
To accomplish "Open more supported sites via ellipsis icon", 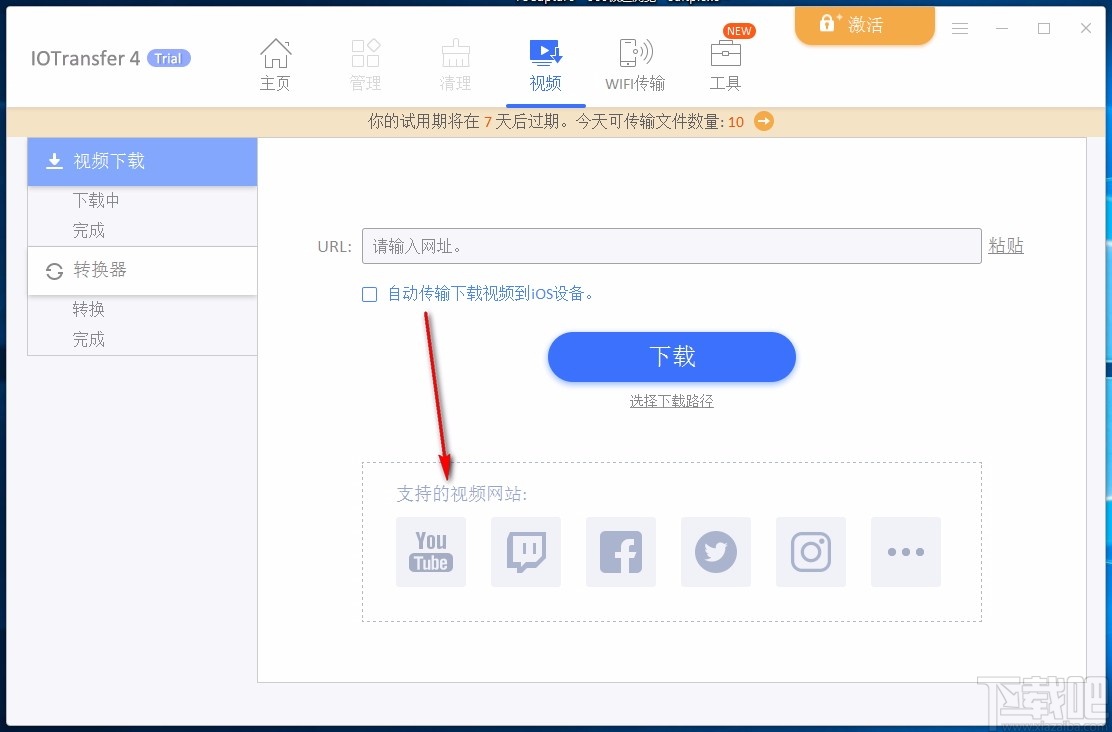I will (x=905, y=551).
